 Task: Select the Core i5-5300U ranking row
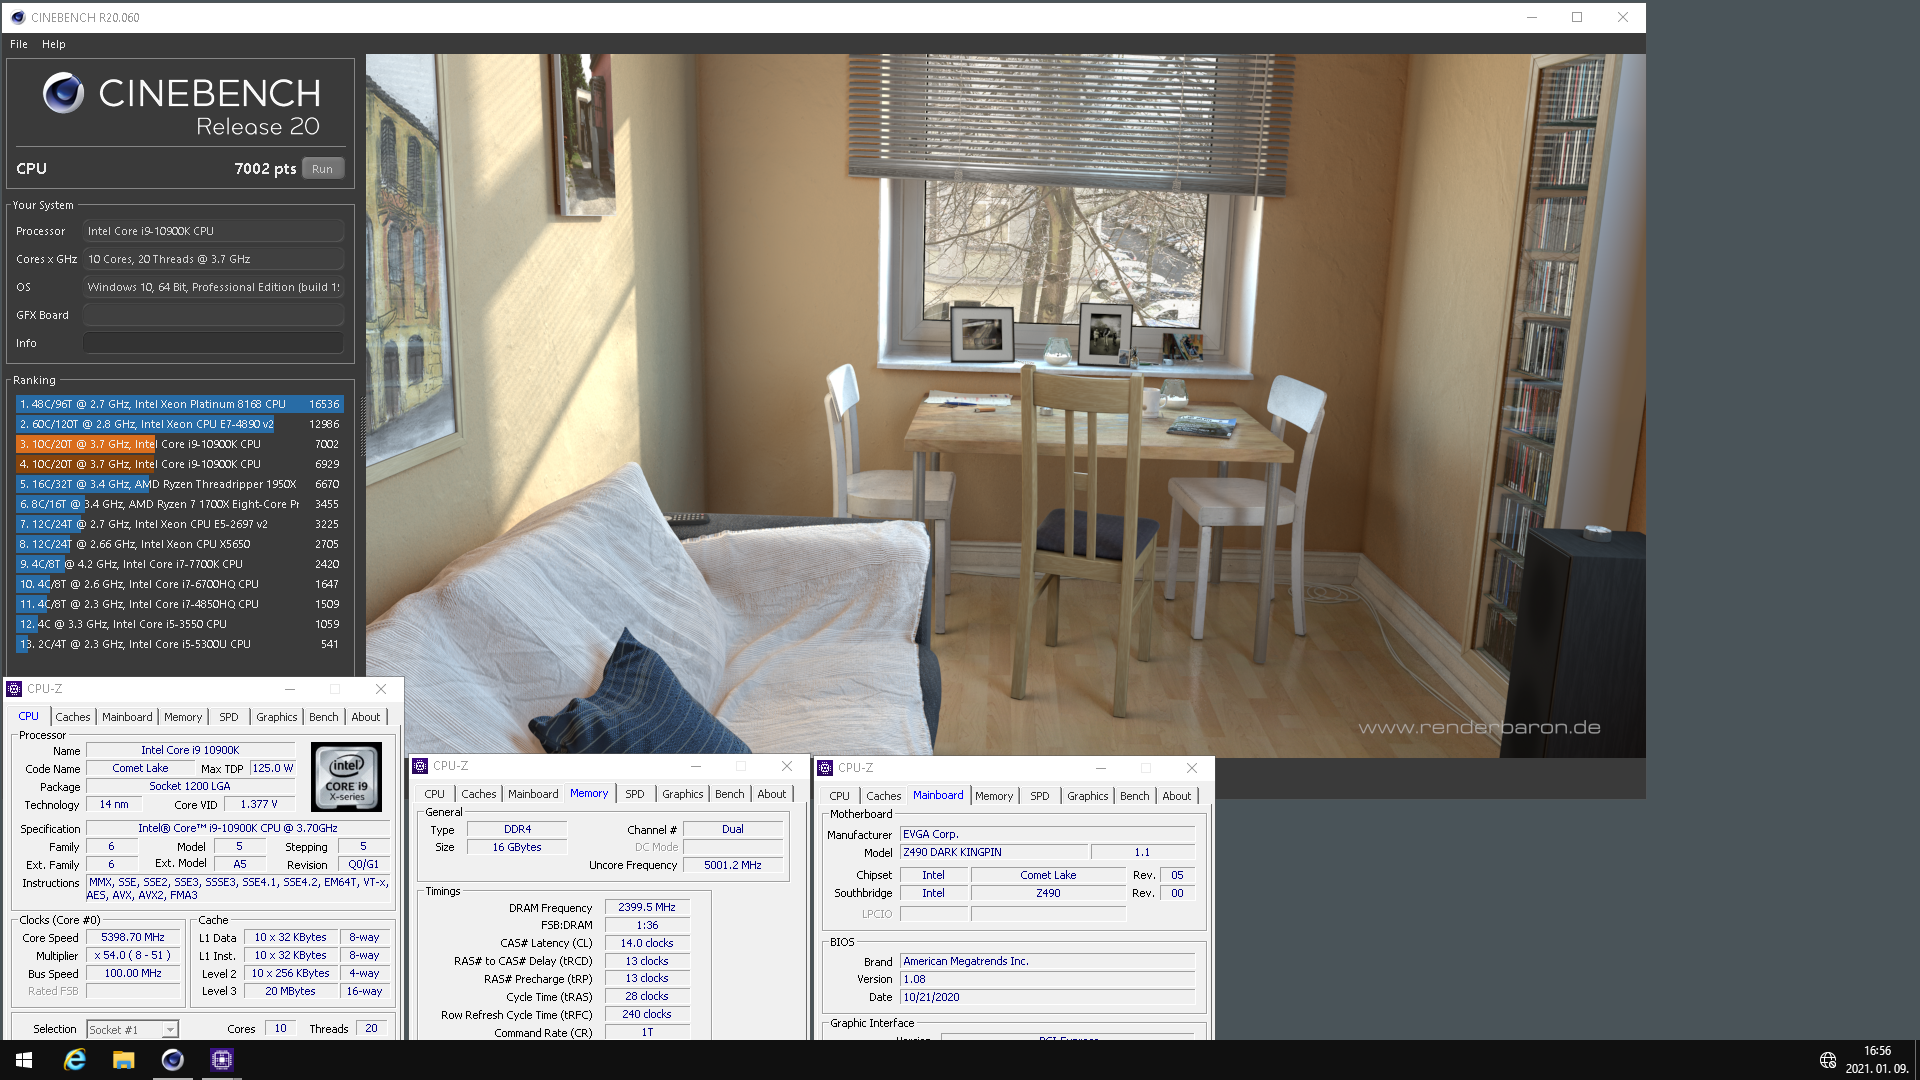(x=180, y=644)
